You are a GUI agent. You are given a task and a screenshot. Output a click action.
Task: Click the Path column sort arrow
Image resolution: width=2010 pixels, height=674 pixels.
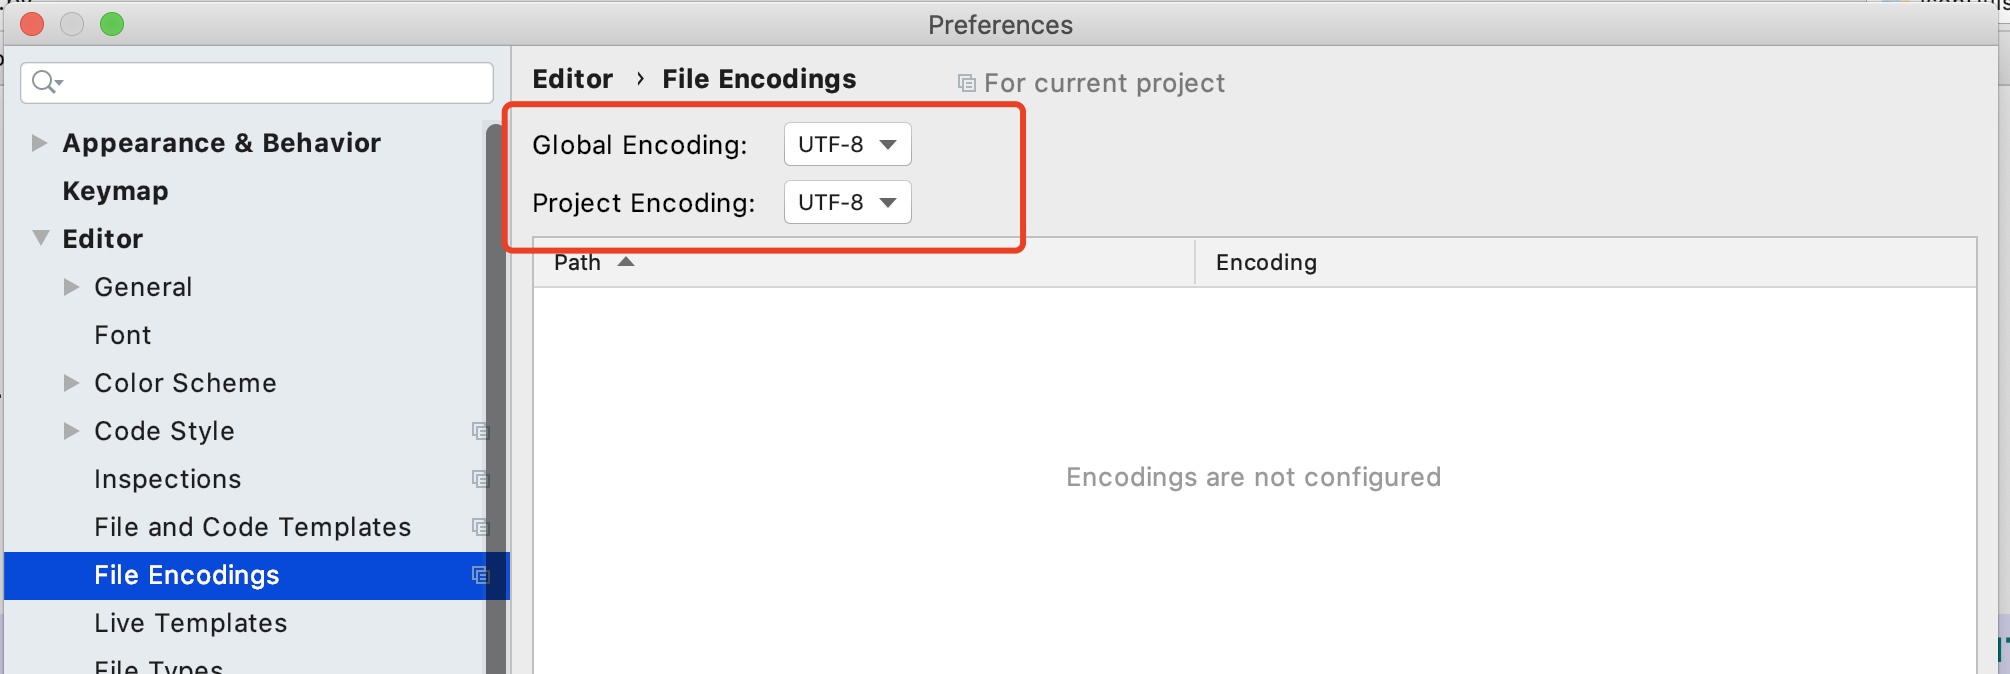click(x=626, y=262)
